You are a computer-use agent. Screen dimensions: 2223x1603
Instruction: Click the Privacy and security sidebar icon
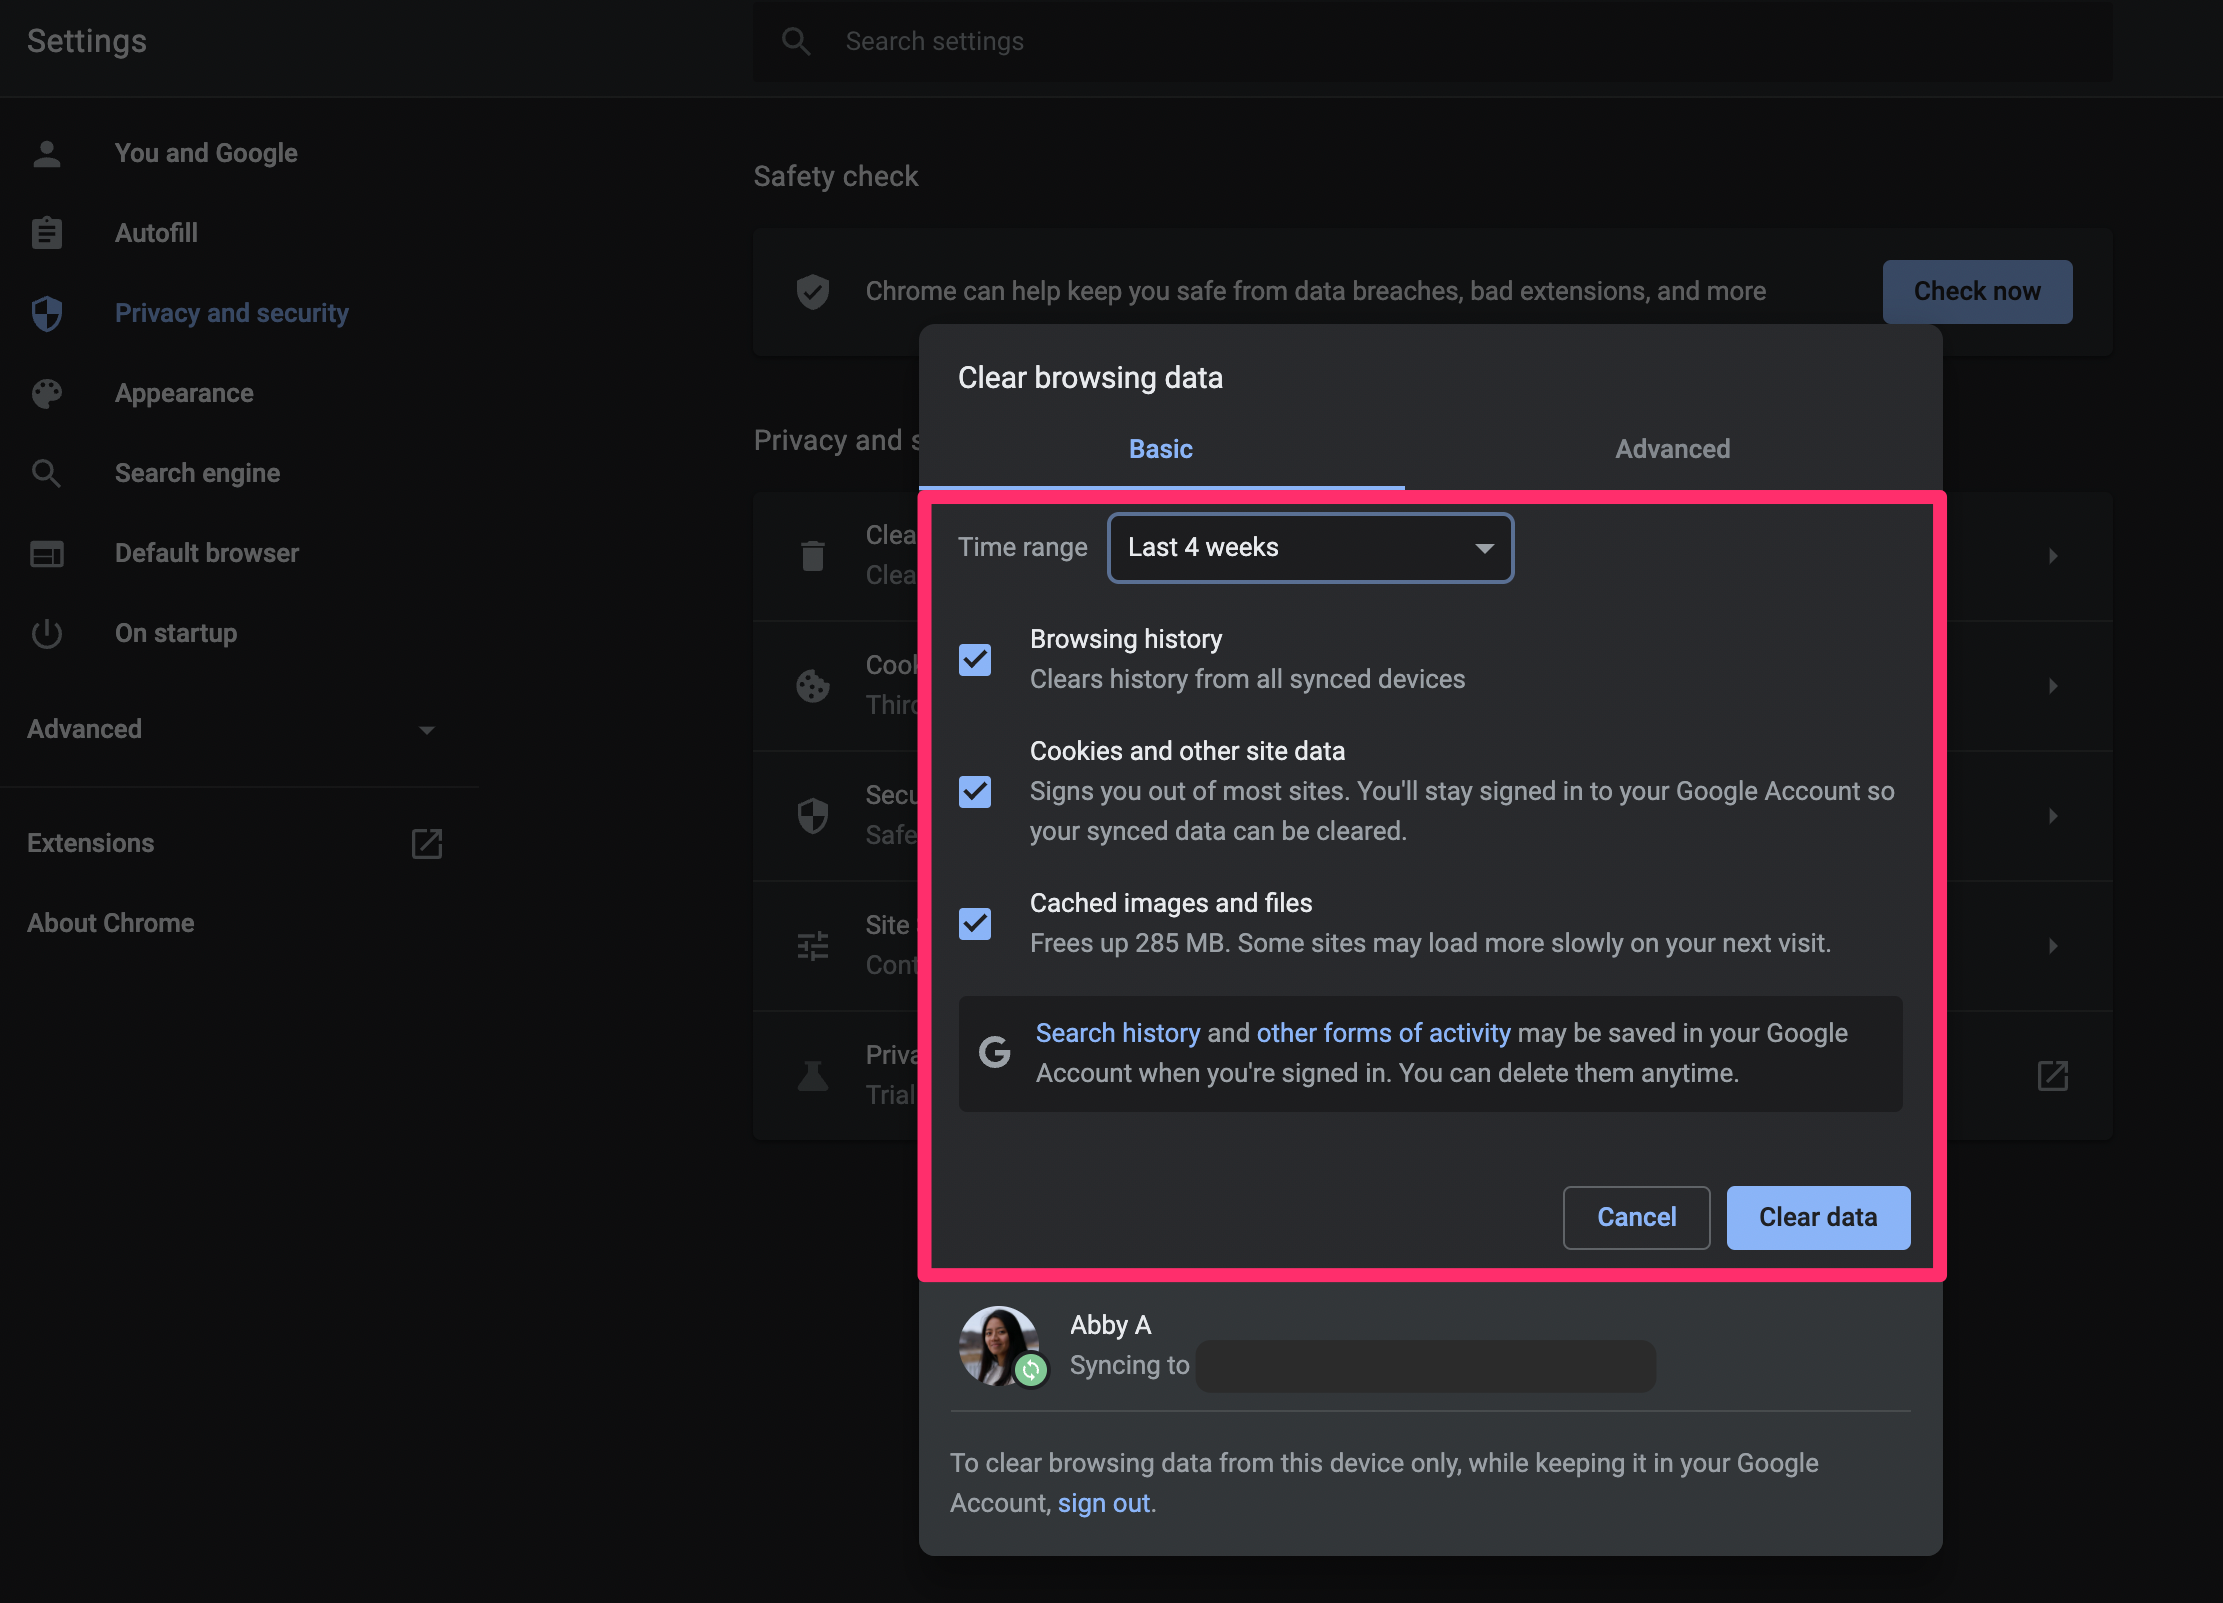tap(48, 311)
